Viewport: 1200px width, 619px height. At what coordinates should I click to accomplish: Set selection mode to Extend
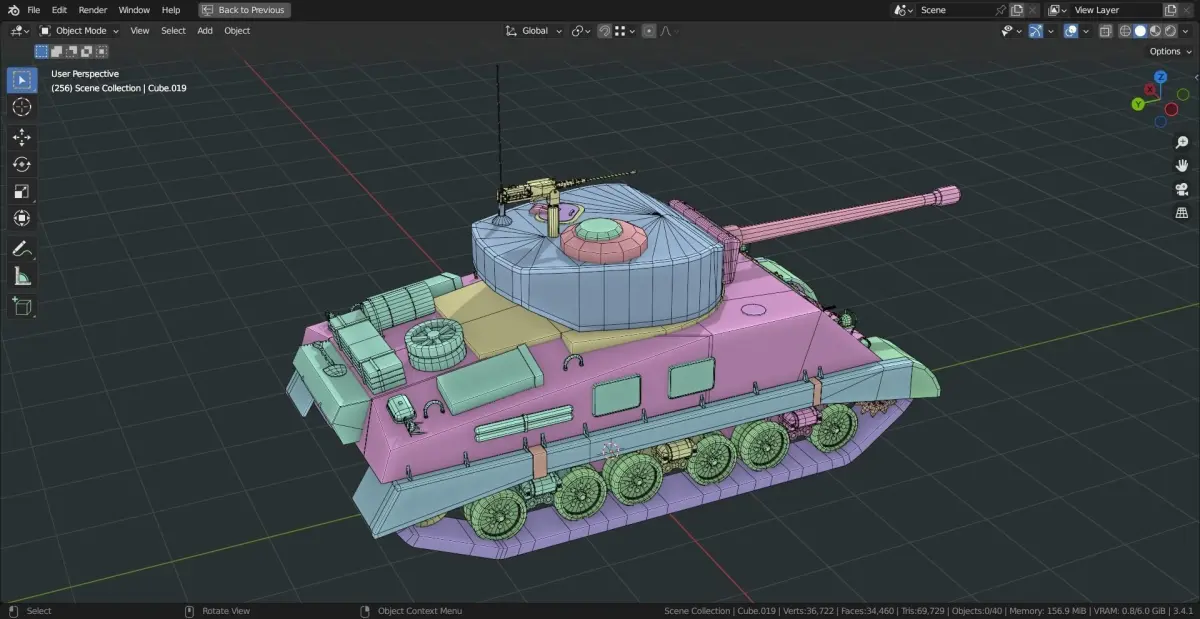point(57,51)
